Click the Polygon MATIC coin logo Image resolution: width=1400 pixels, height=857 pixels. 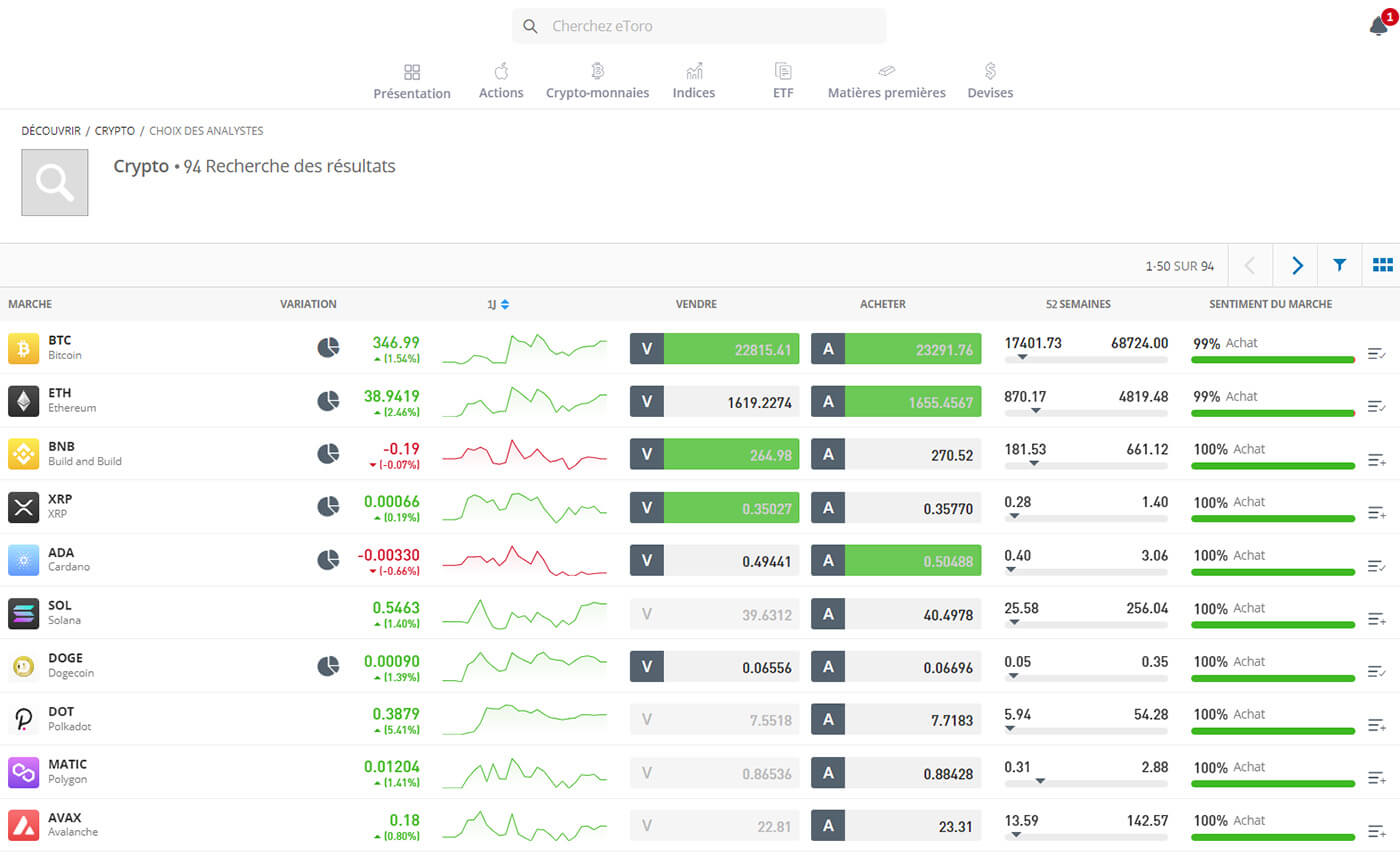tap(24, 772)
